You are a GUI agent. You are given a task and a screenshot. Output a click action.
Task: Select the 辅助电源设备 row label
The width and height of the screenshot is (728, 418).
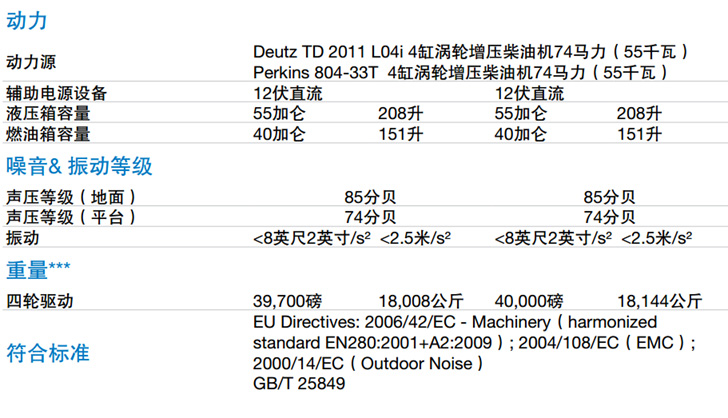(56, 94)
